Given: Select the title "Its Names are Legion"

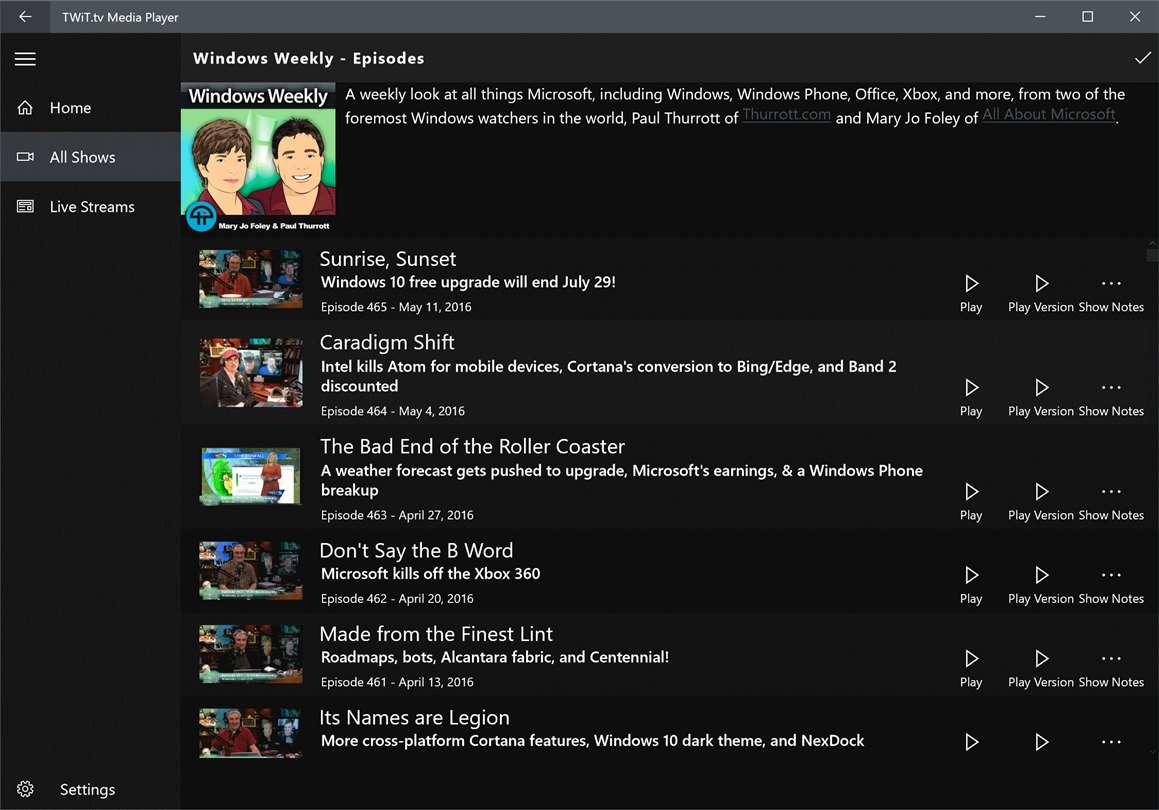Looking at the screenshot, I should pyautogui.click(x=414, y=718).
